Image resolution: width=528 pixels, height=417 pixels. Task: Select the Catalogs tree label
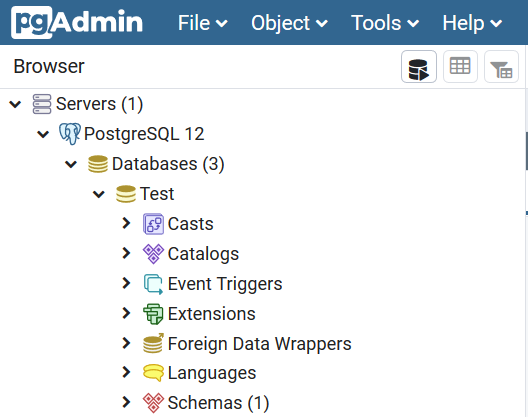[203, 254]
